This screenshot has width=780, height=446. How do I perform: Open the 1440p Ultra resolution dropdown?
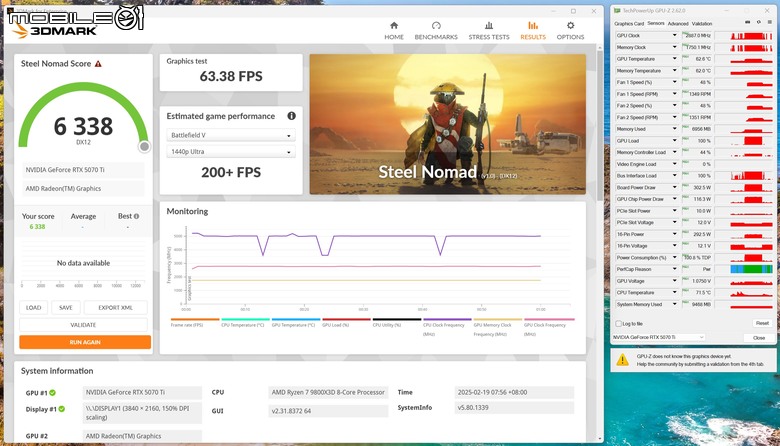[x=231, y=152]
